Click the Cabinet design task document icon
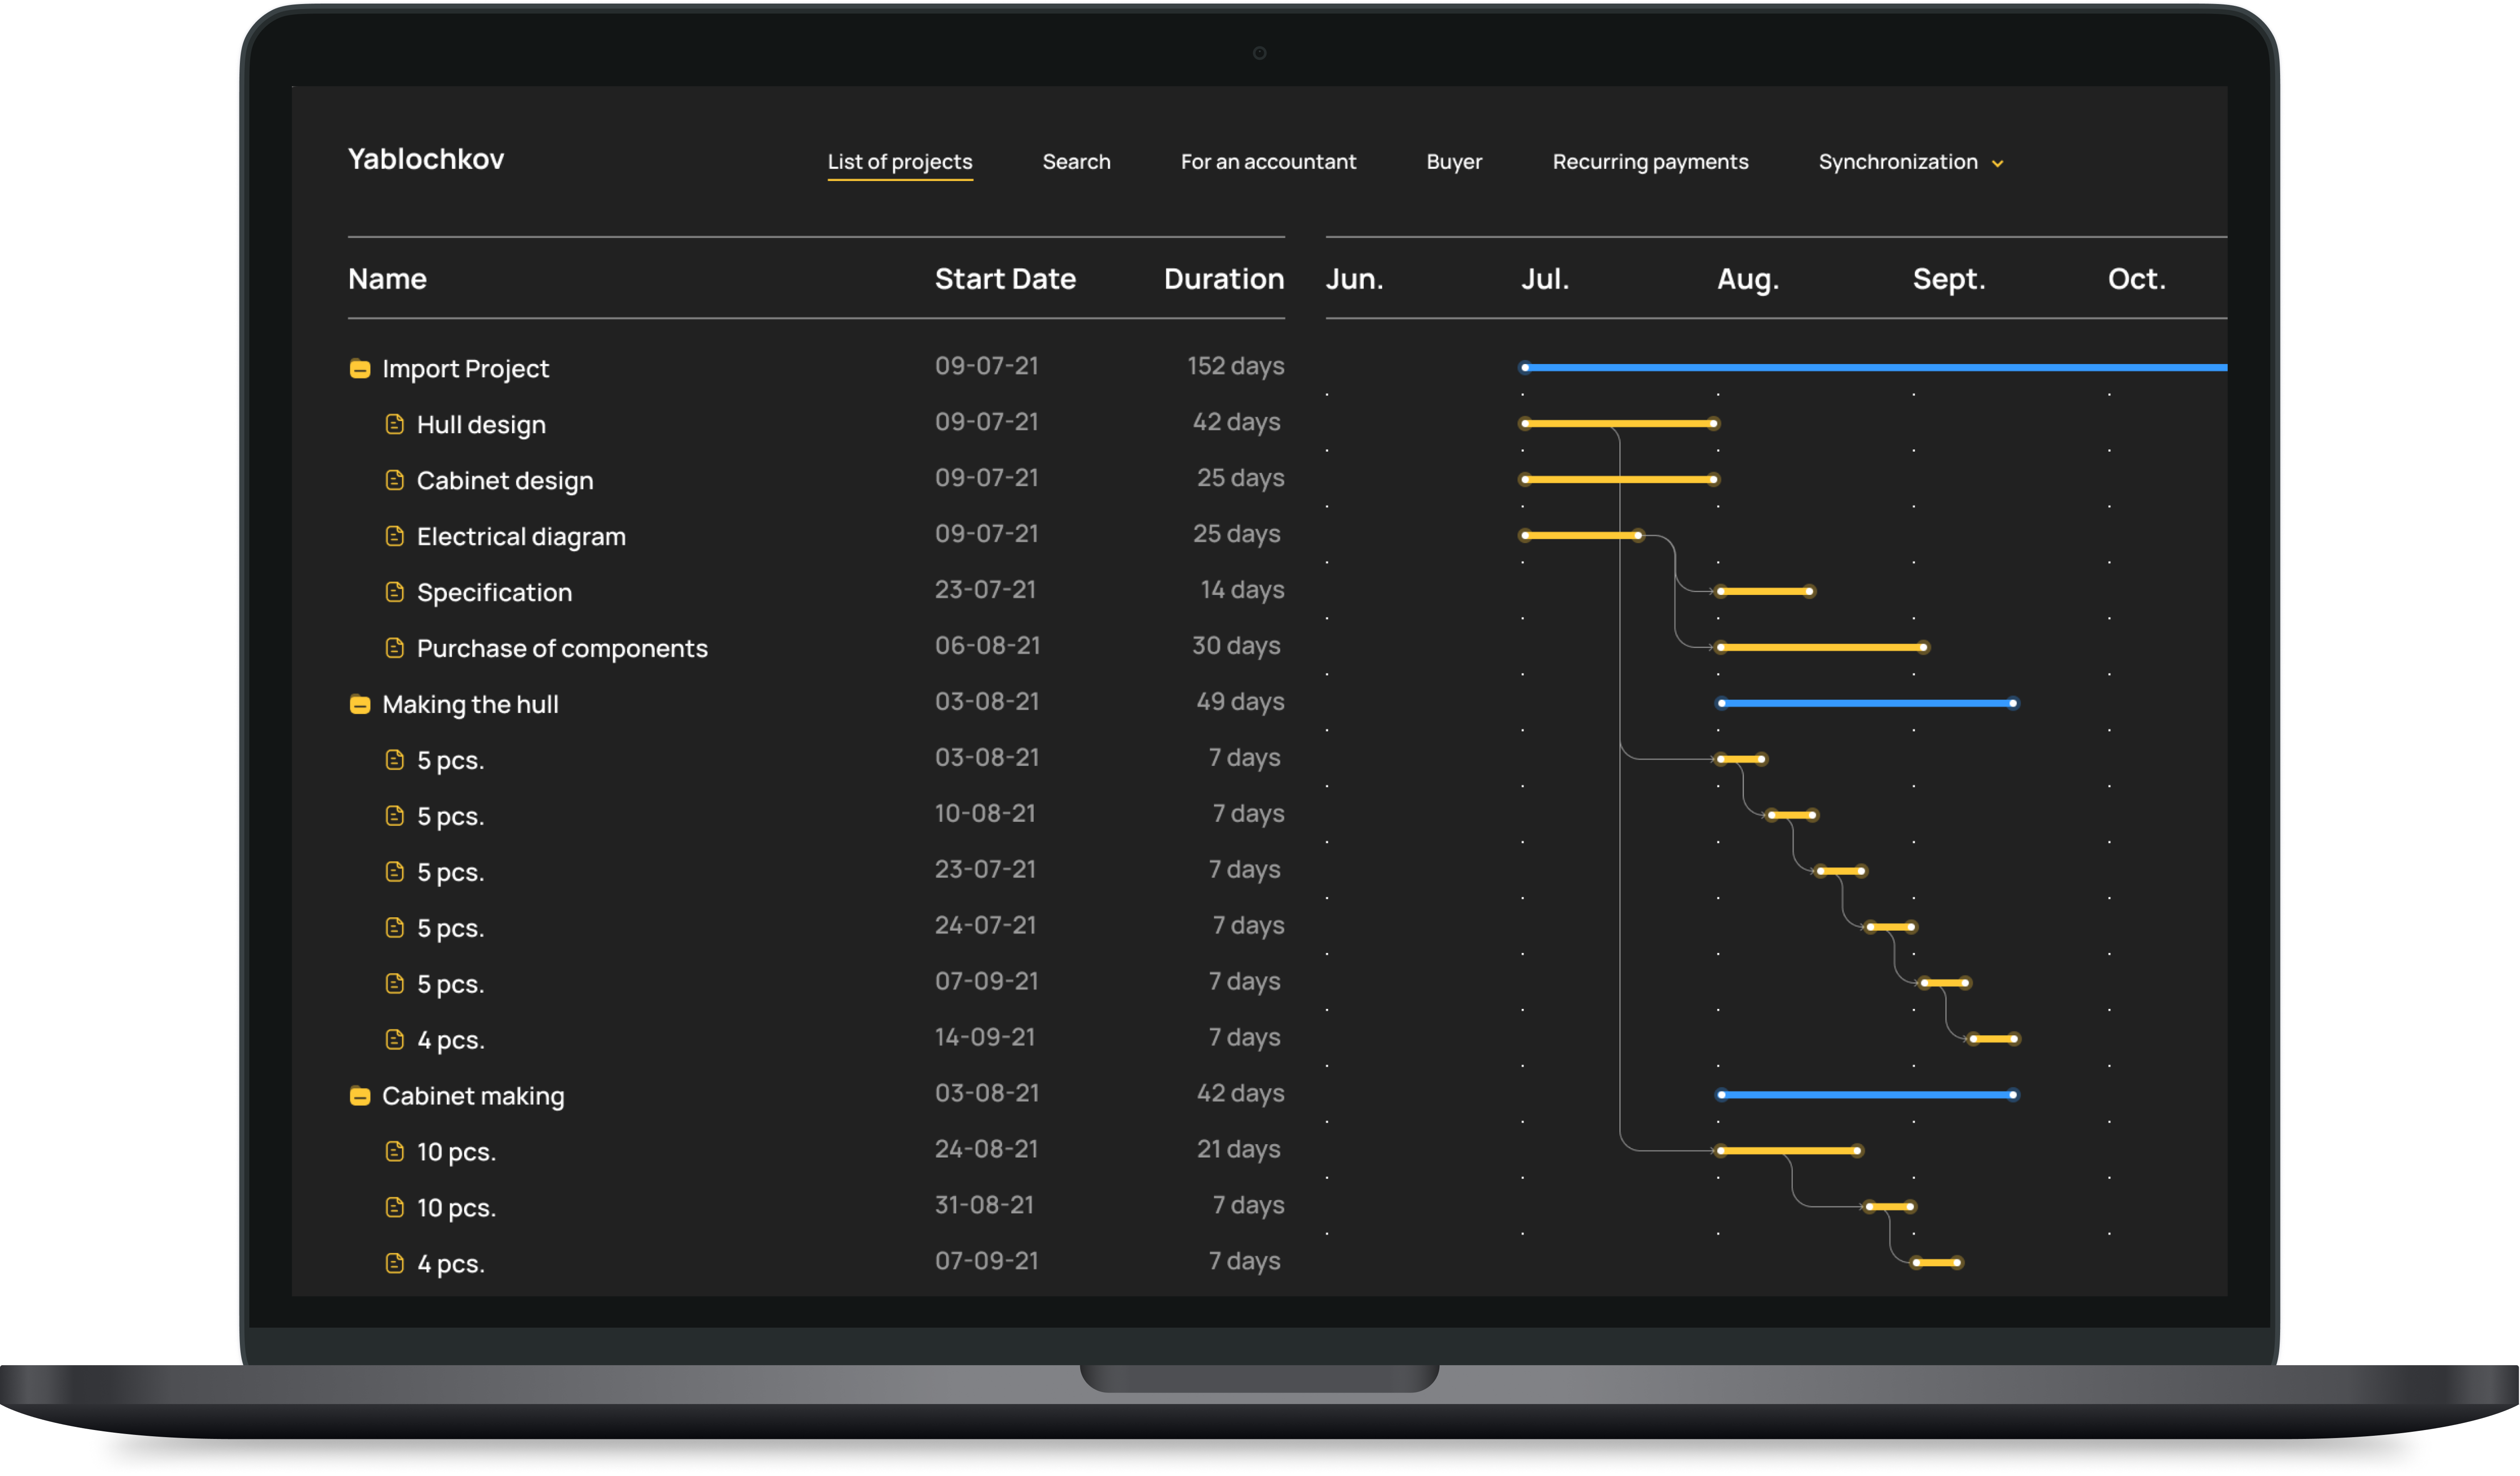The width and height of the screenshot is (2520, 1476). click(x=395, y=480)
